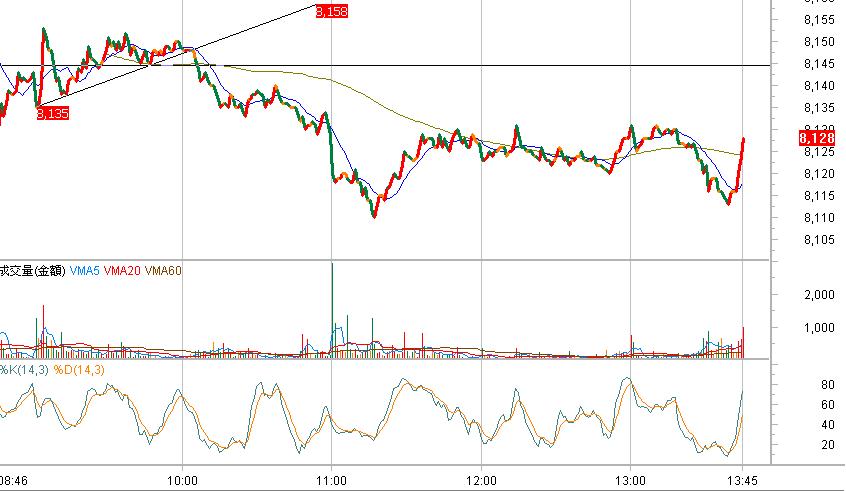The width and height of the screenshot is (846, 491).
Task: Click the 40 stochastic axis value
Action: (828, 425)
